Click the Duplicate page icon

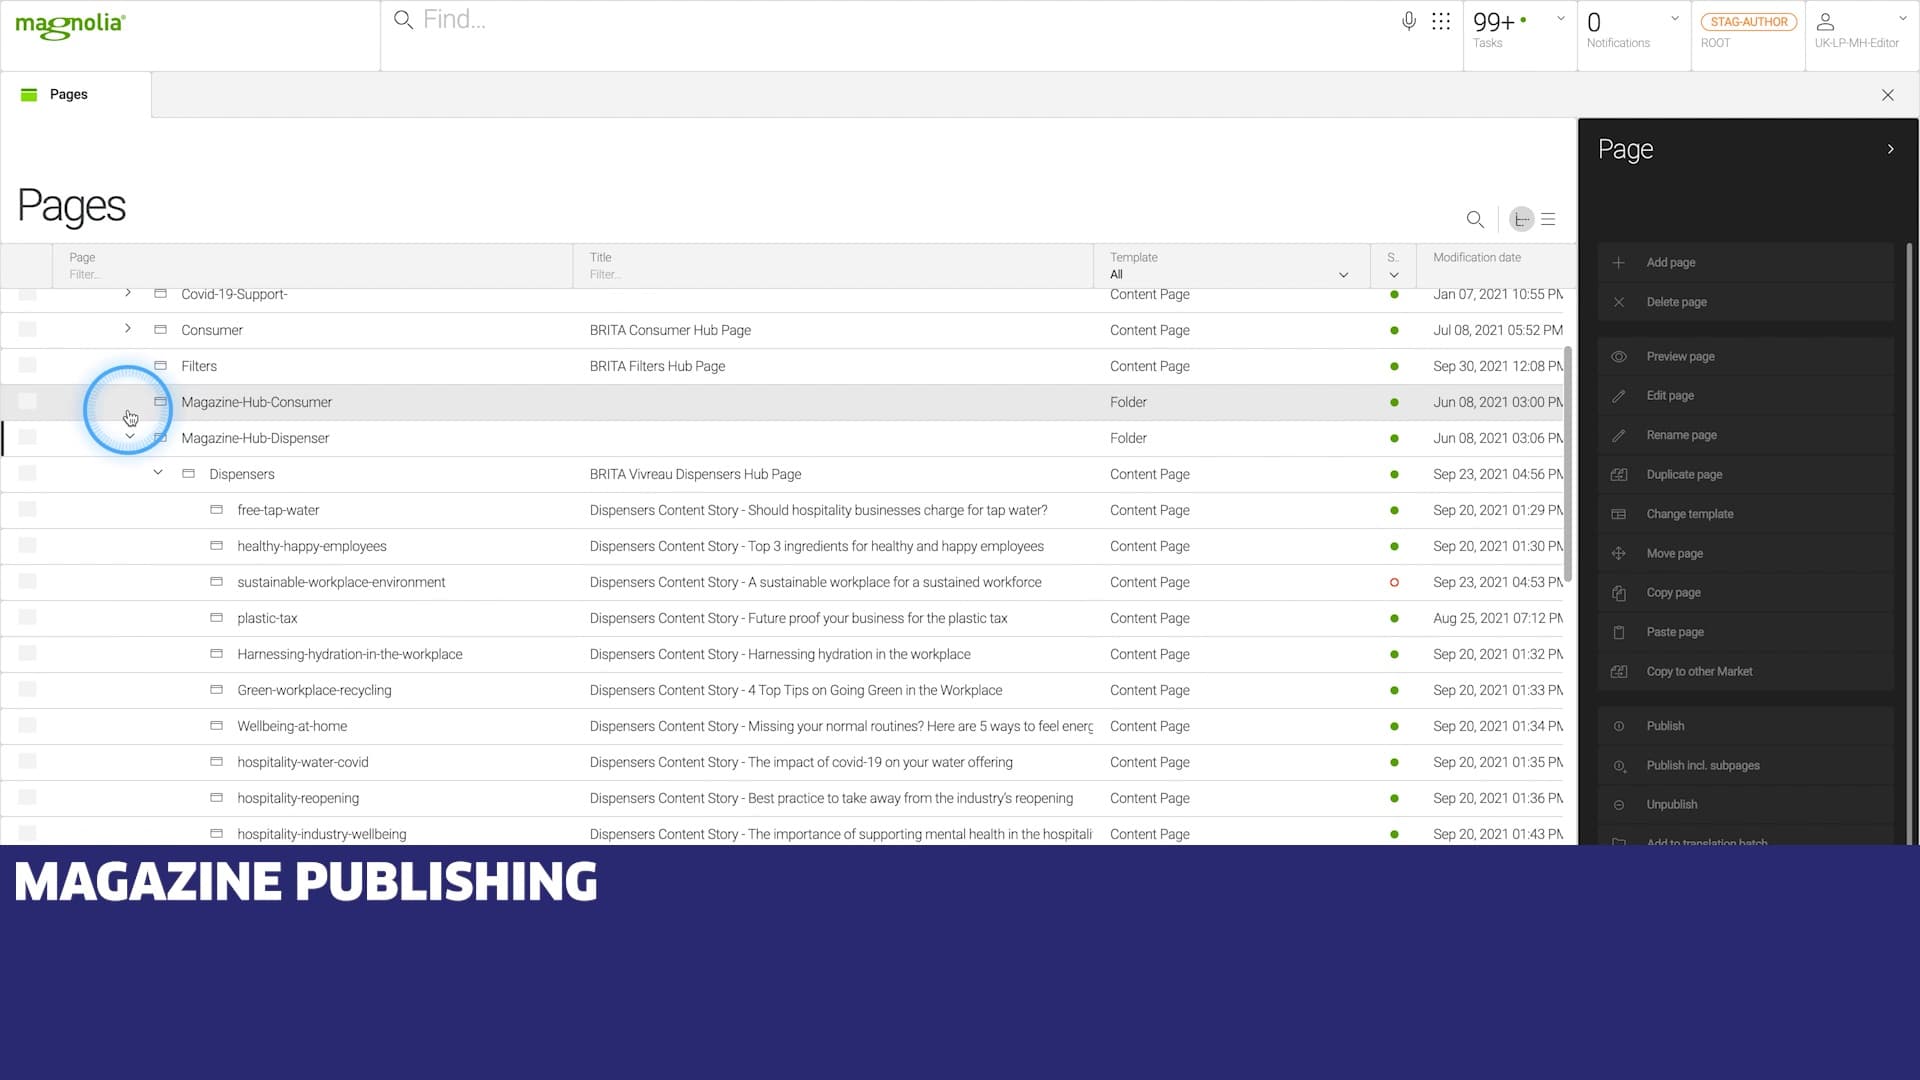(x=1619, y=475)
